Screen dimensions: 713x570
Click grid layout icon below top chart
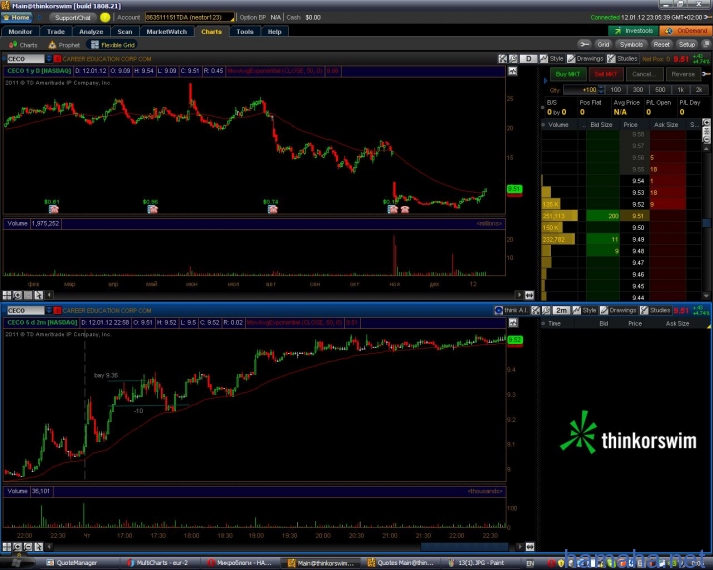tap(7, 295)
